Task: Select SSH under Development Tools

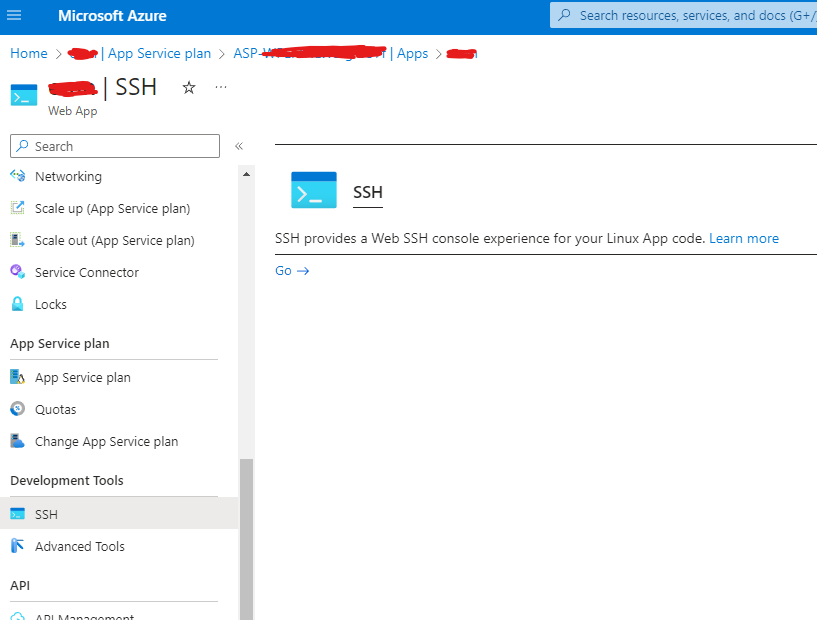Action: pos(119,514)
